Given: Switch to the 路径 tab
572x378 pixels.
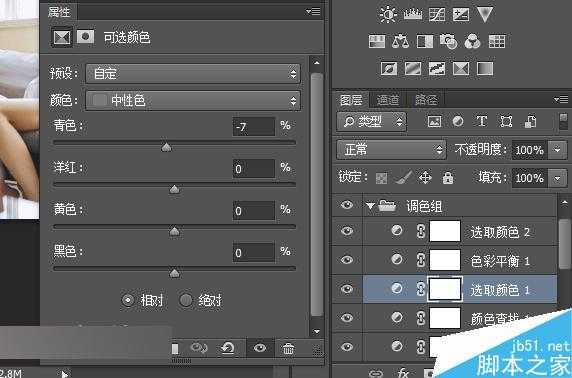Looking at the screenshot, I should [425, 100].
